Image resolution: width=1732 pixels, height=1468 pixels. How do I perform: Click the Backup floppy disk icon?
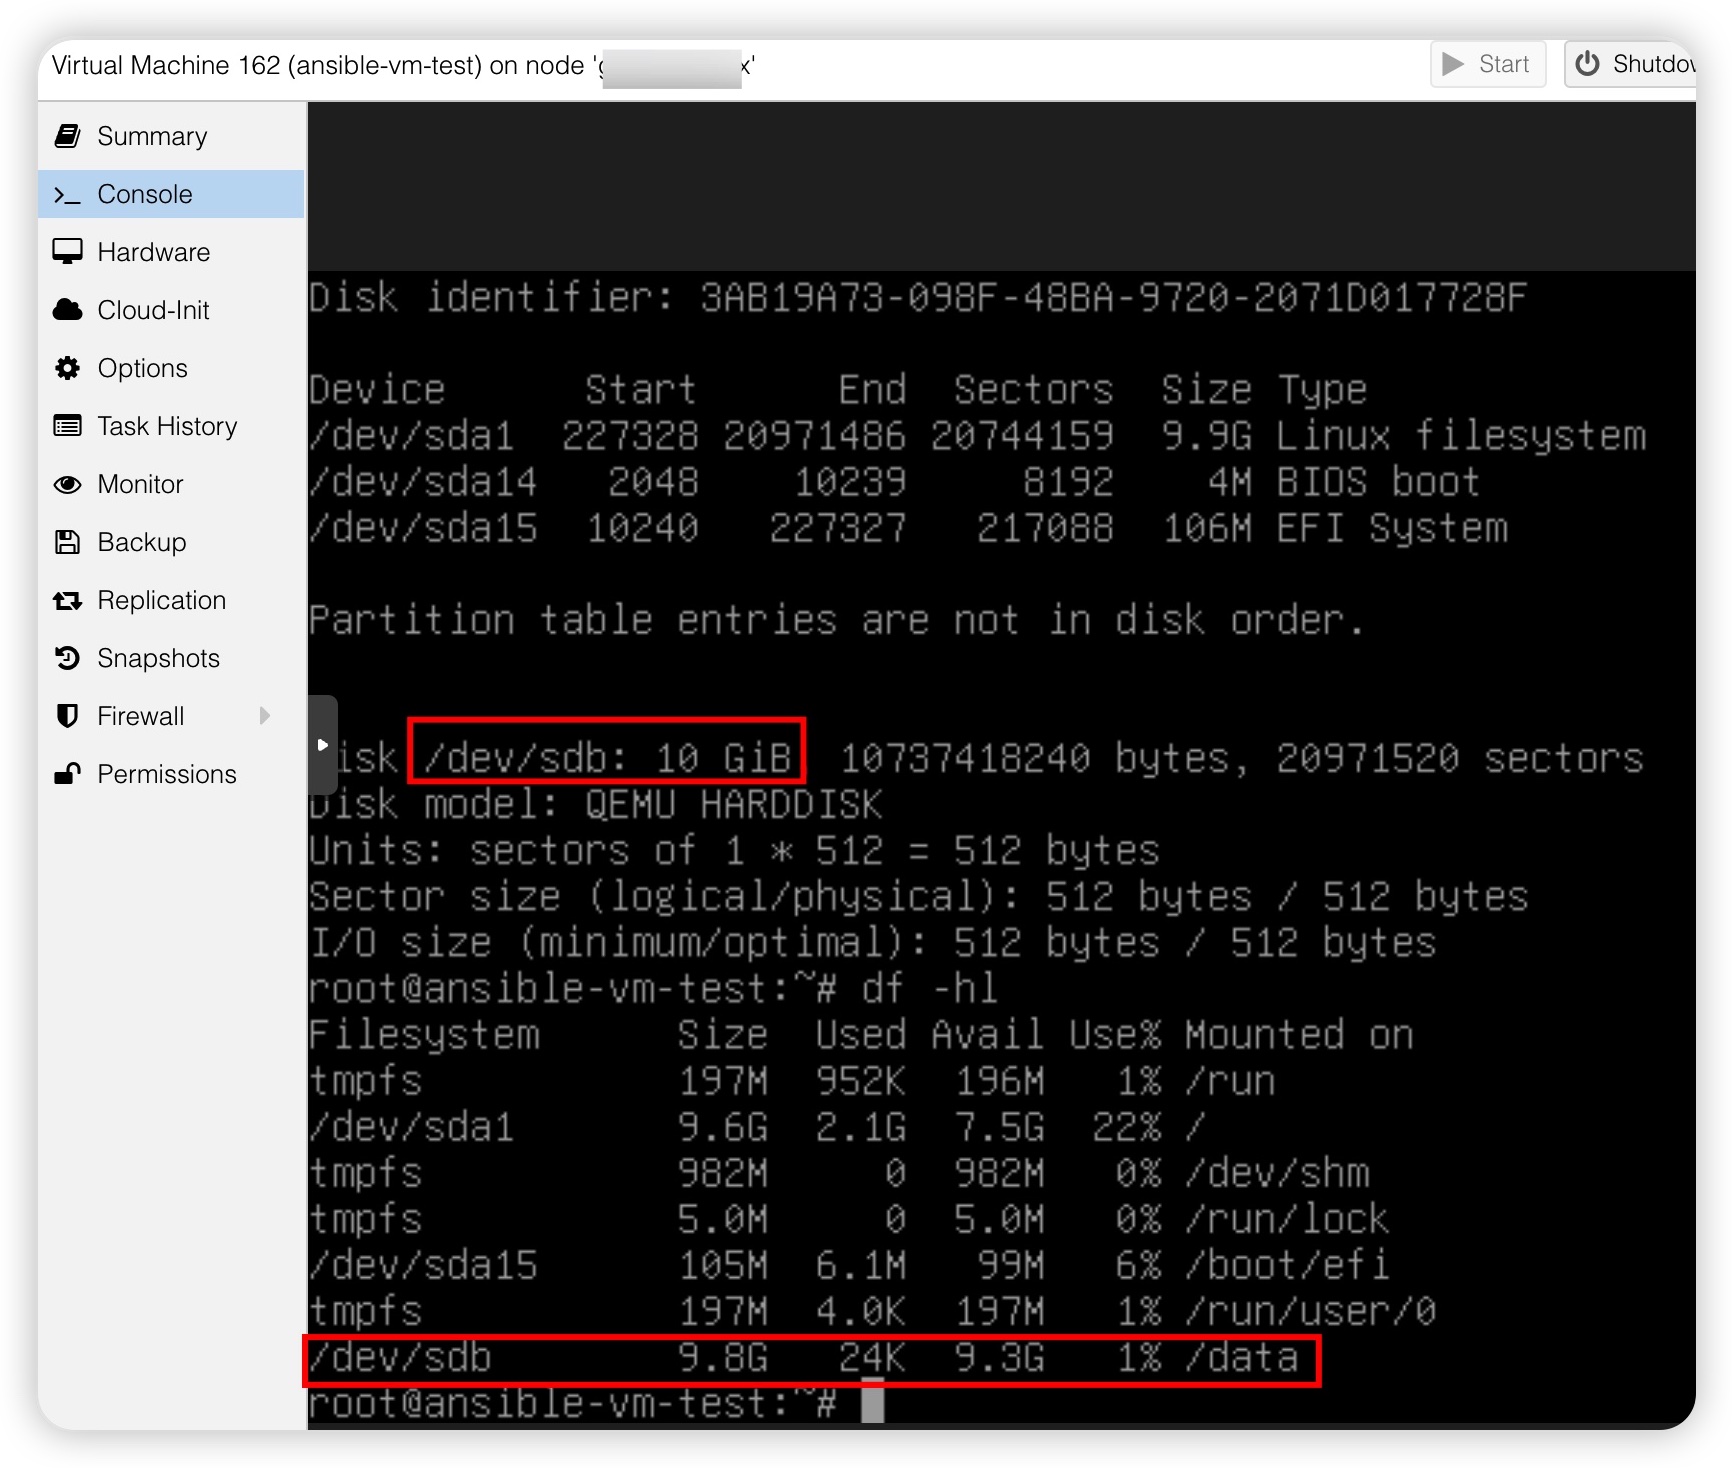tap(67, 542)
